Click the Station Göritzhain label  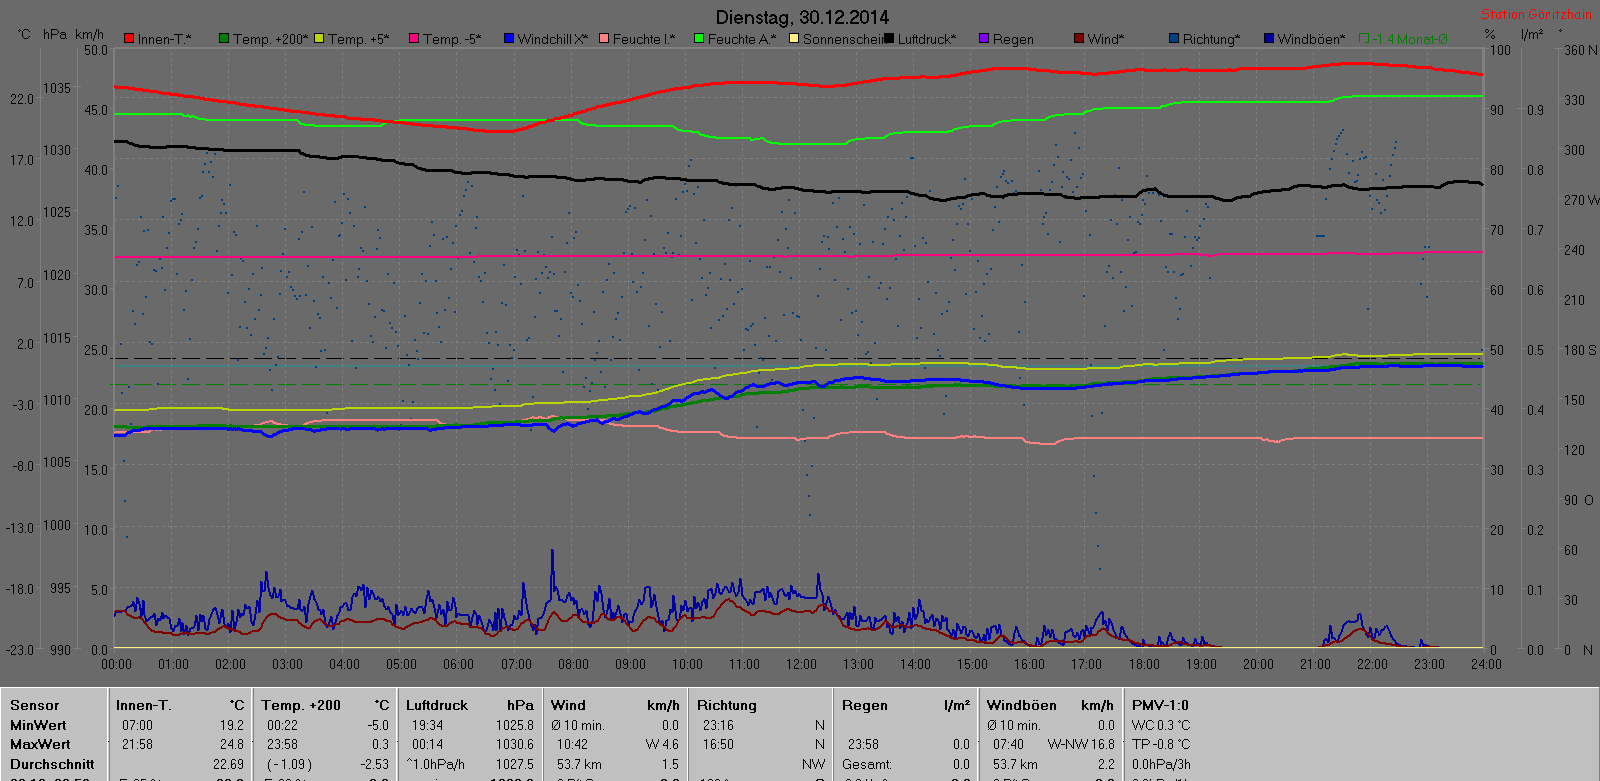pos(1536,14)
